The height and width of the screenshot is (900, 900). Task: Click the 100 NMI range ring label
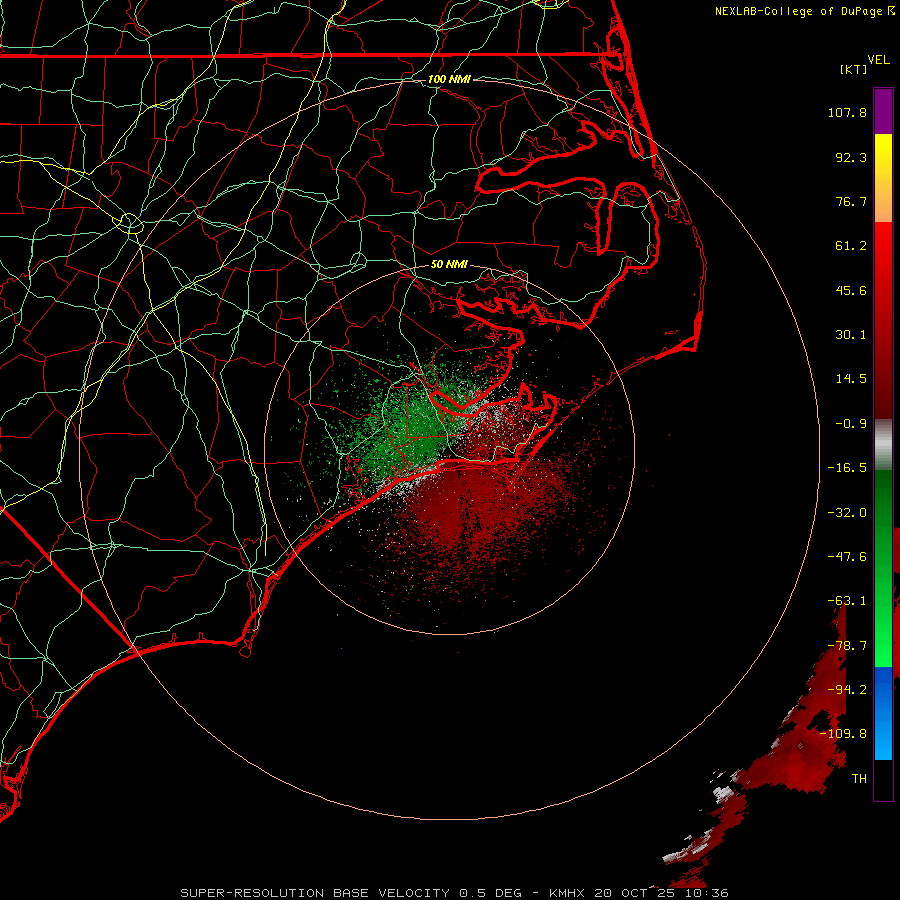pos(449,79)
